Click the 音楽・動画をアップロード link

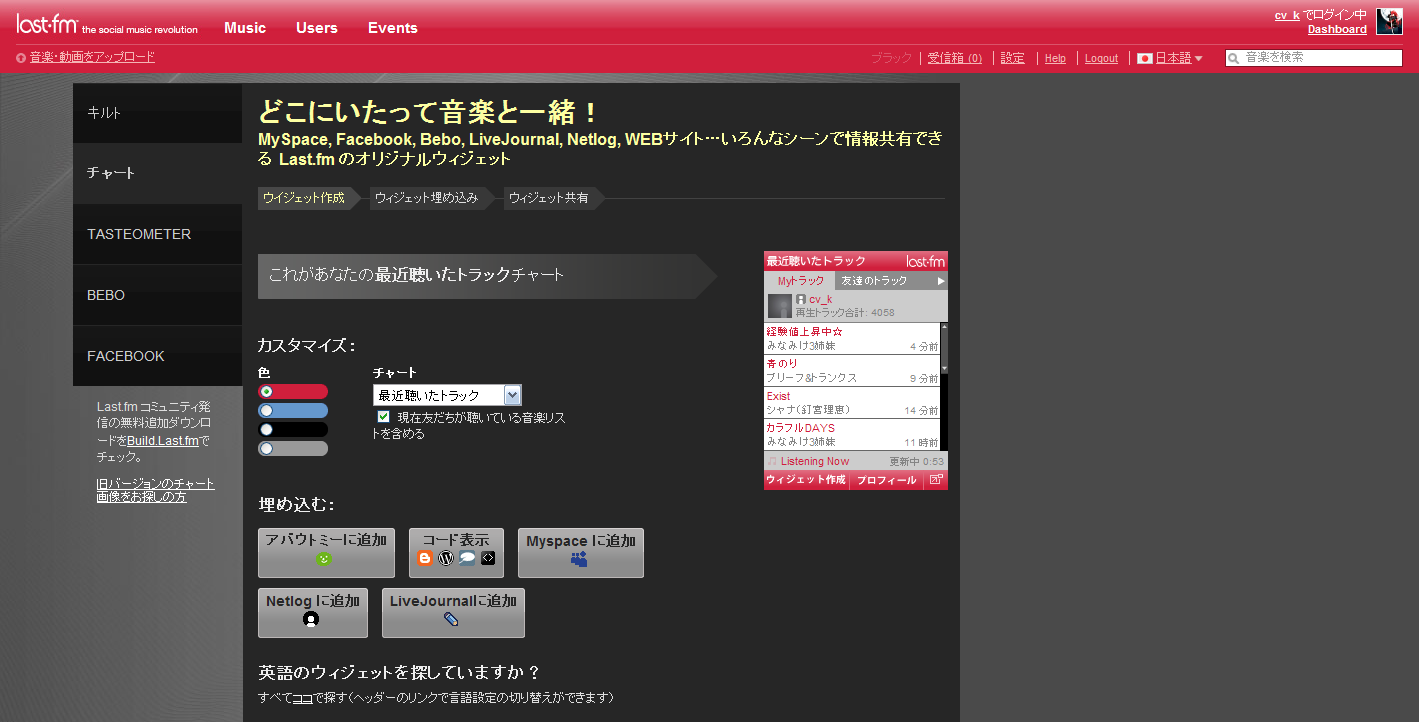[x=92, y=57]
